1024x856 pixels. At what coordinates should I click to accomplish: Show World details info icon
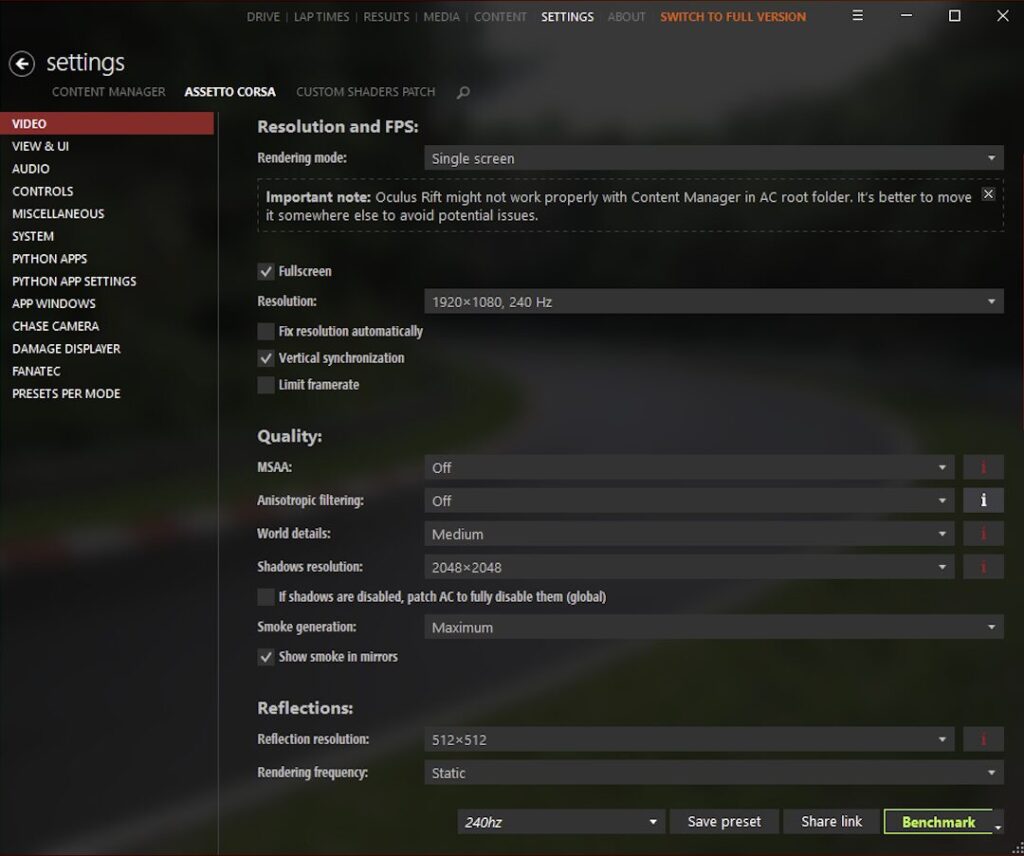click(984, 534)
